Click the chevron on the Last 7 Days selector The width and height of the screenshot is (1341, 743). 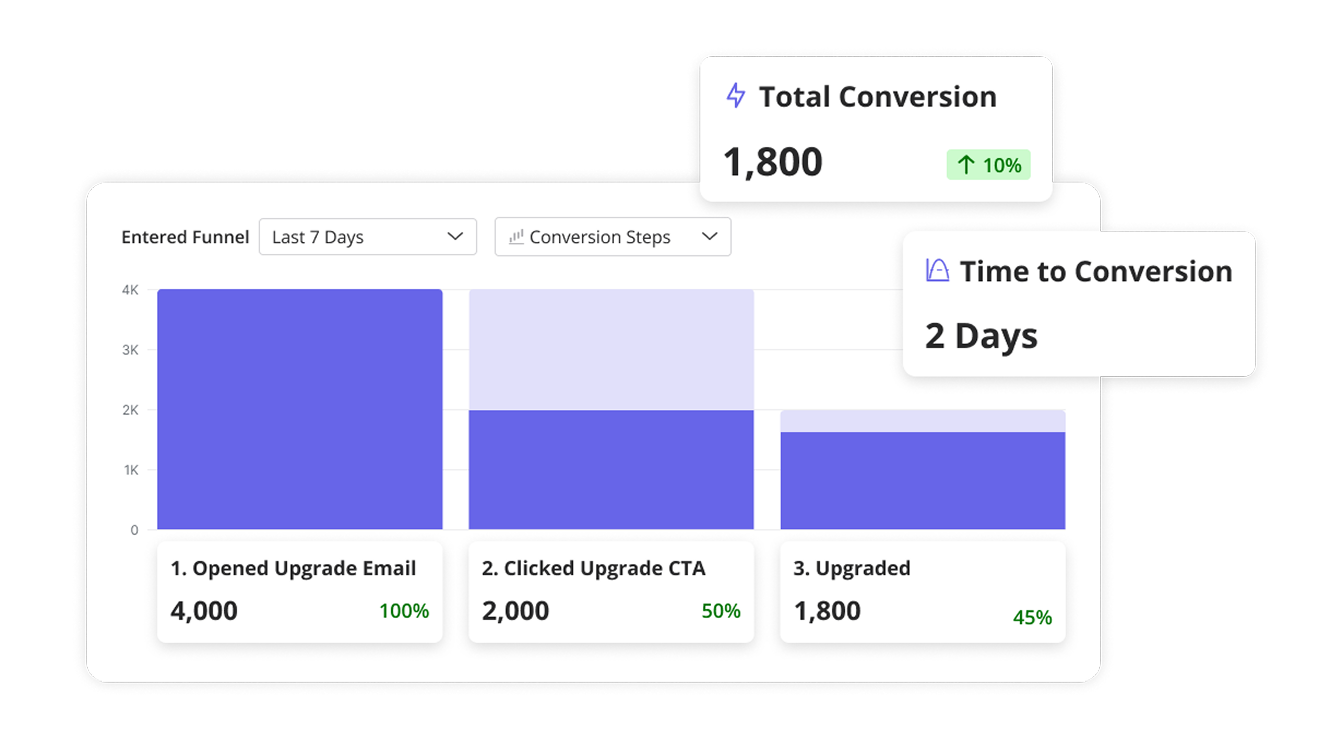pos(456,237)
